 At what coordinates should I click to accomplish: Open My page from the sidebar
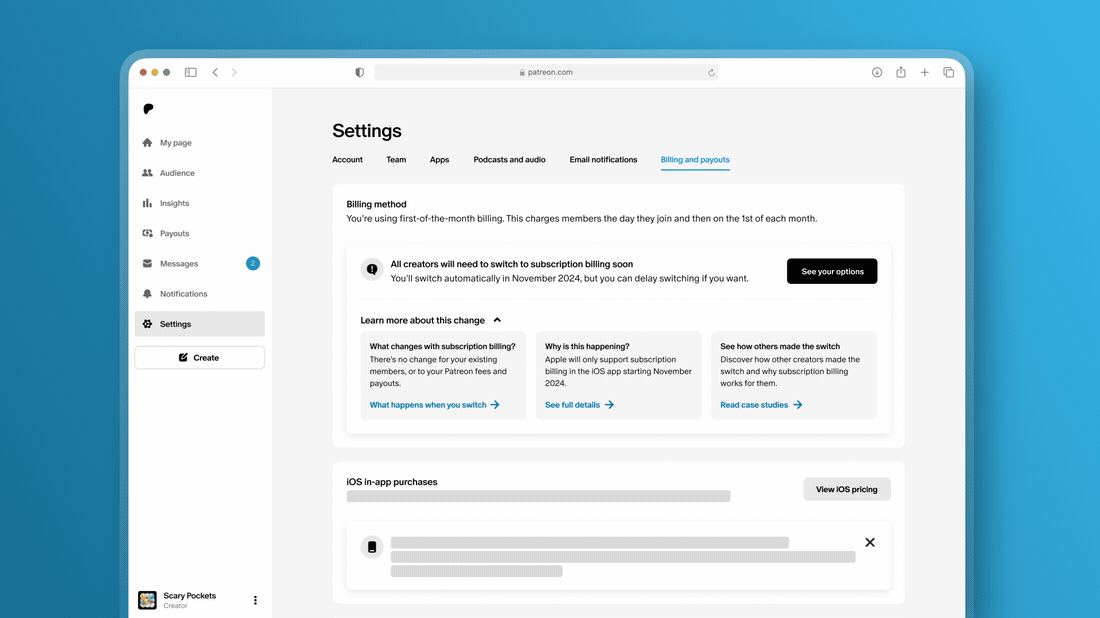click(175, 143)
